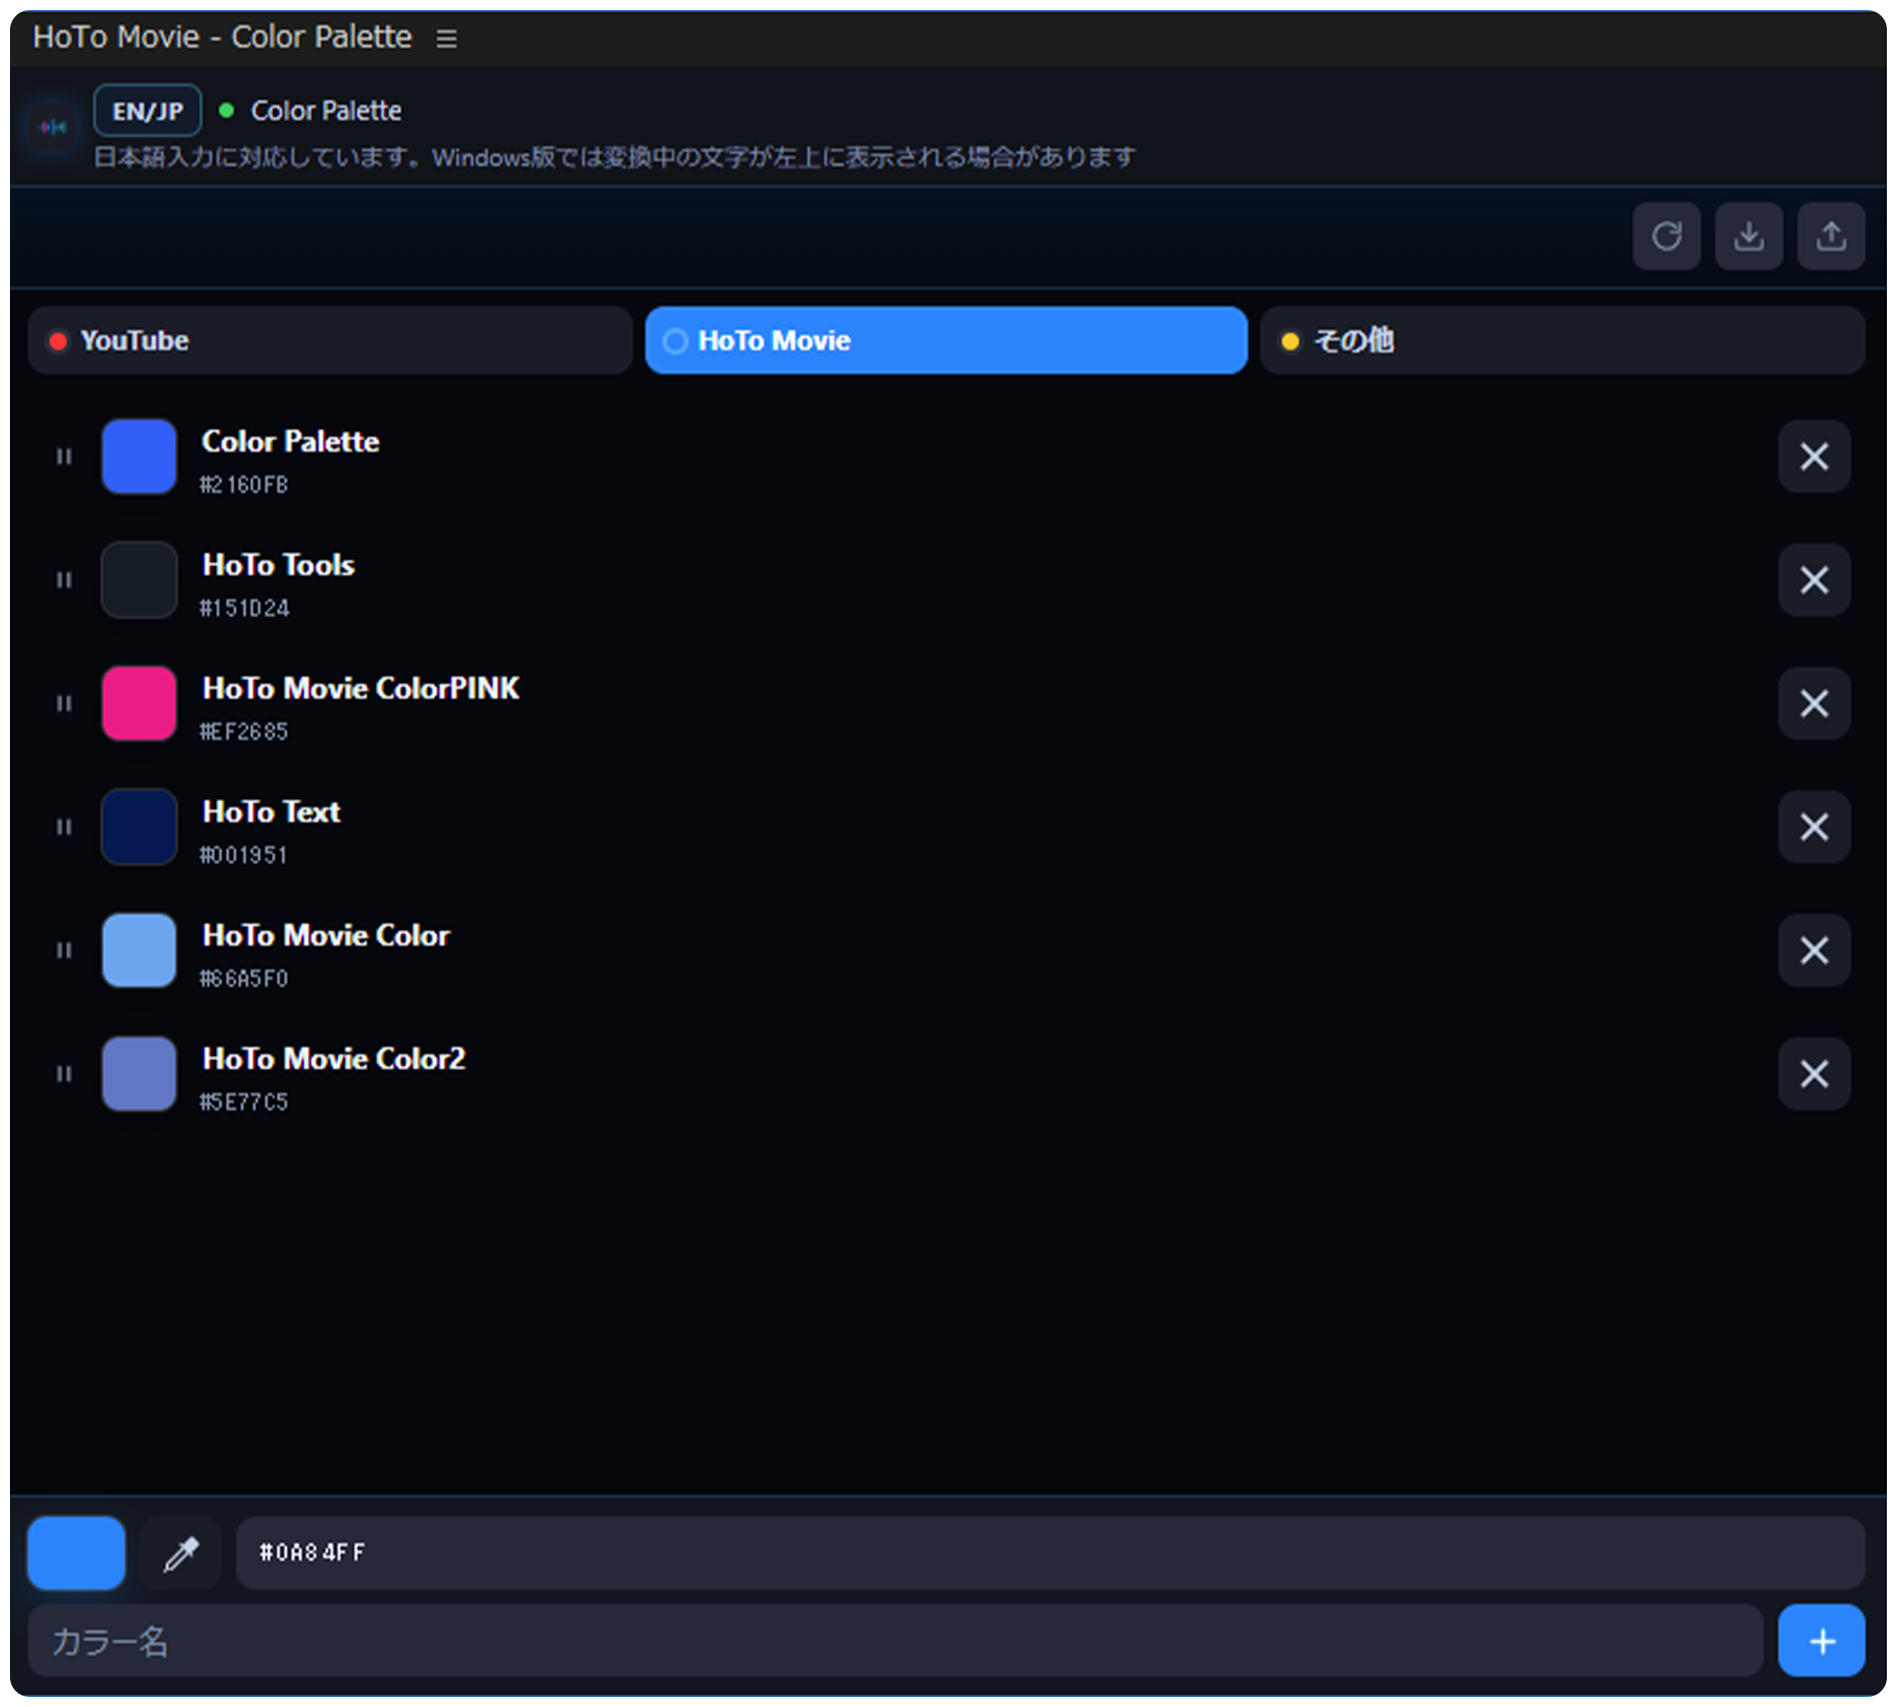Switch to the YouTube tab
The width and height of the screenshot is (1897, 1707).
pyautogui.click(x=330, y=341)
